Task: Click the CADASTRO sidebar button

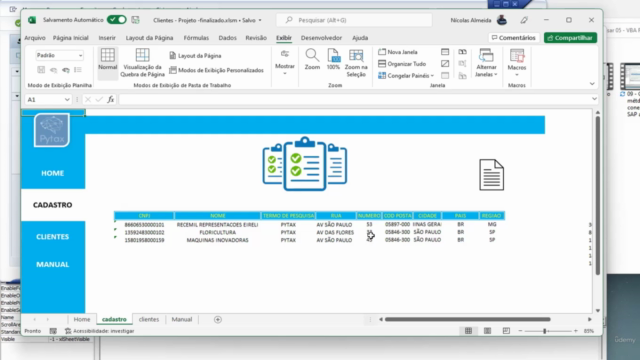Action: click(x=53, y=205)
